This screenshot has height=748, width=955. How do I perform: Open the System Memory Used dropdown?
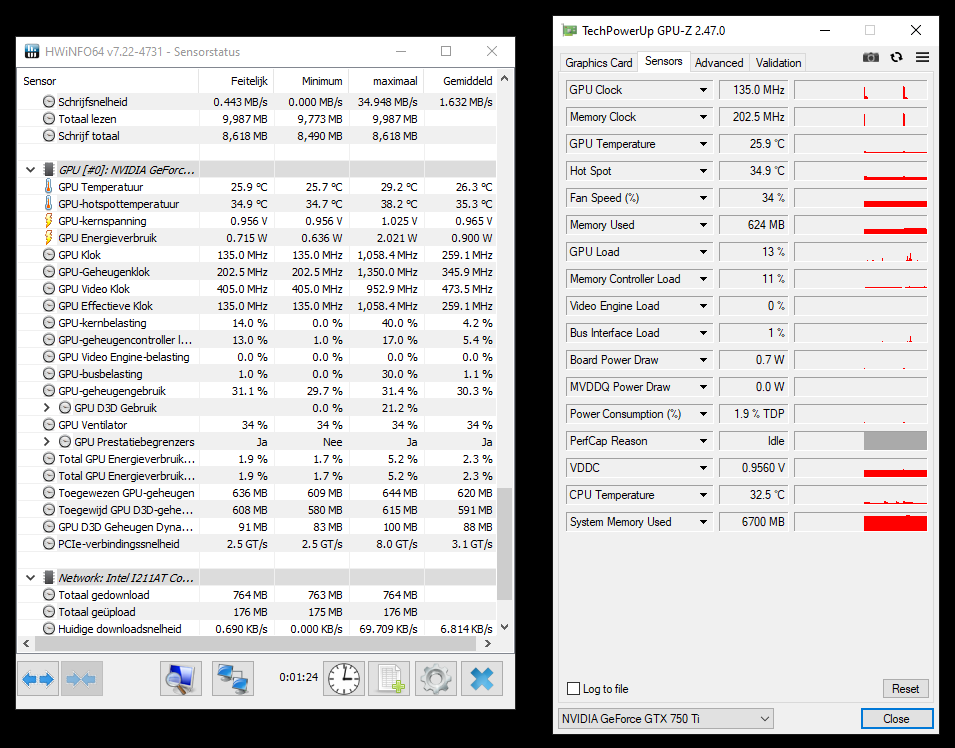point(703,522)
